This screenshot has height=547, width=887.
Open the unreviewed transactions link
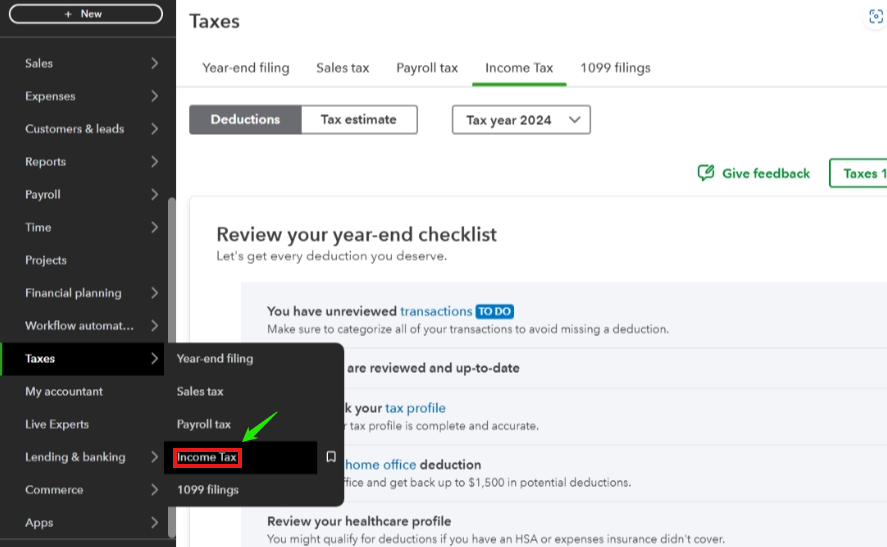coord(436,311)
